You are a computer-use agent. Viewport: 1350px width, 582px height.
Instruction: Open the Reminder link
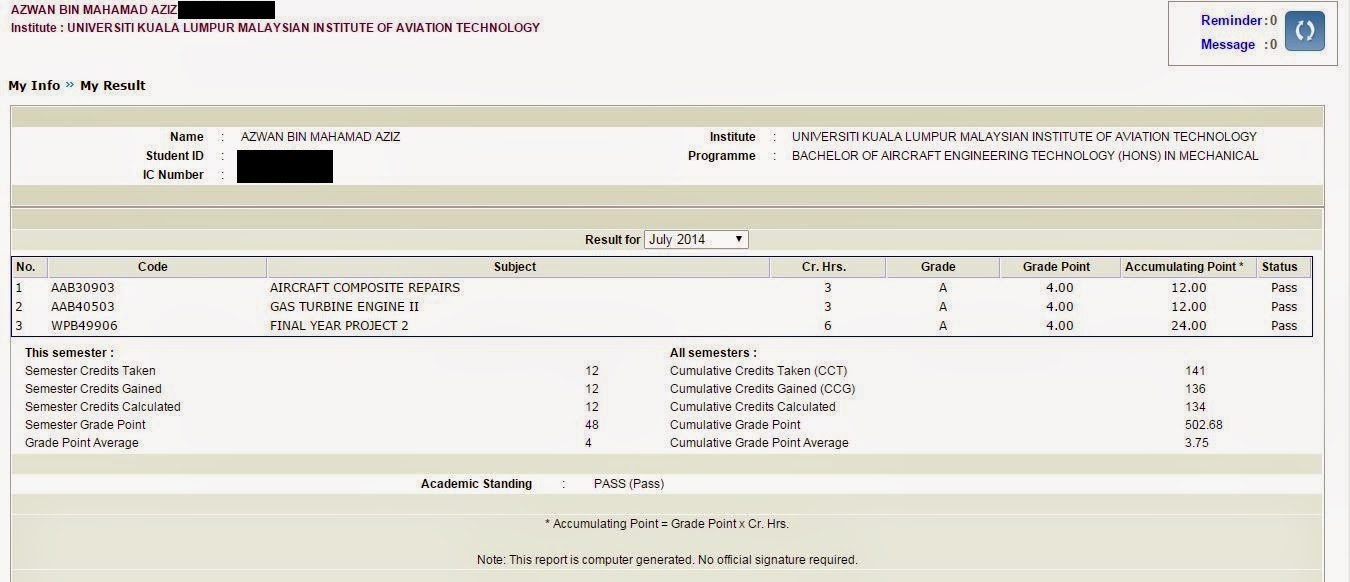1231,20
